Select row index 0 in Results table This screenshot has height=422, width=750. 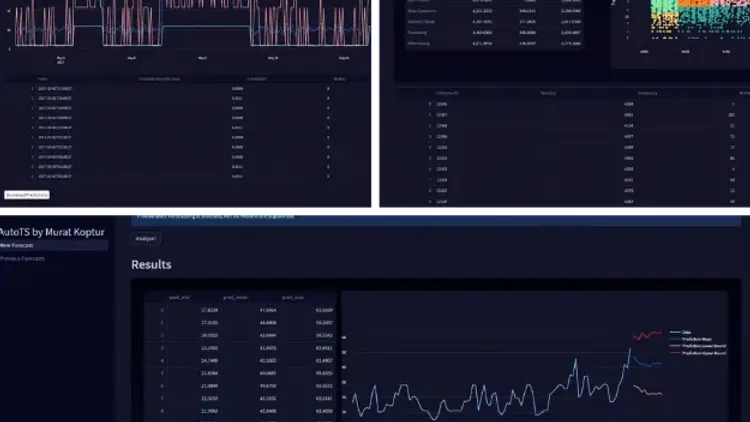pos(239,310)
